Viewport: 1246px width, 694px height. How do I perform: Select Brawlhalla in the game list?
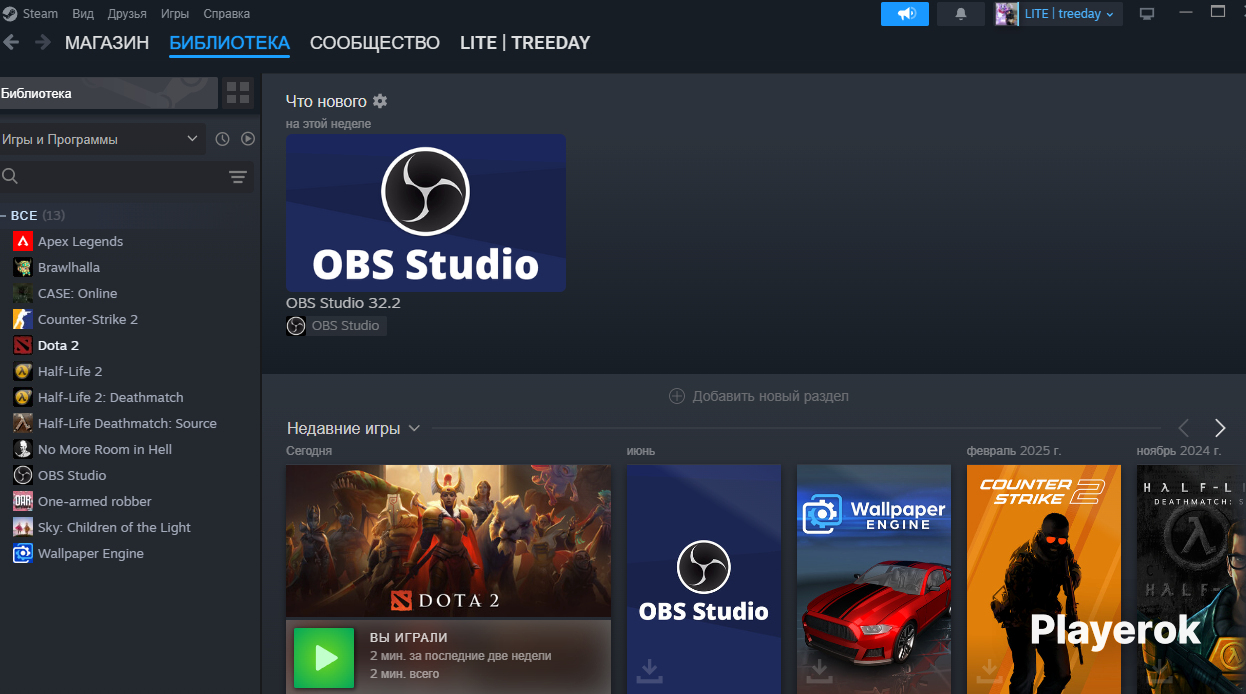(130, 267)
